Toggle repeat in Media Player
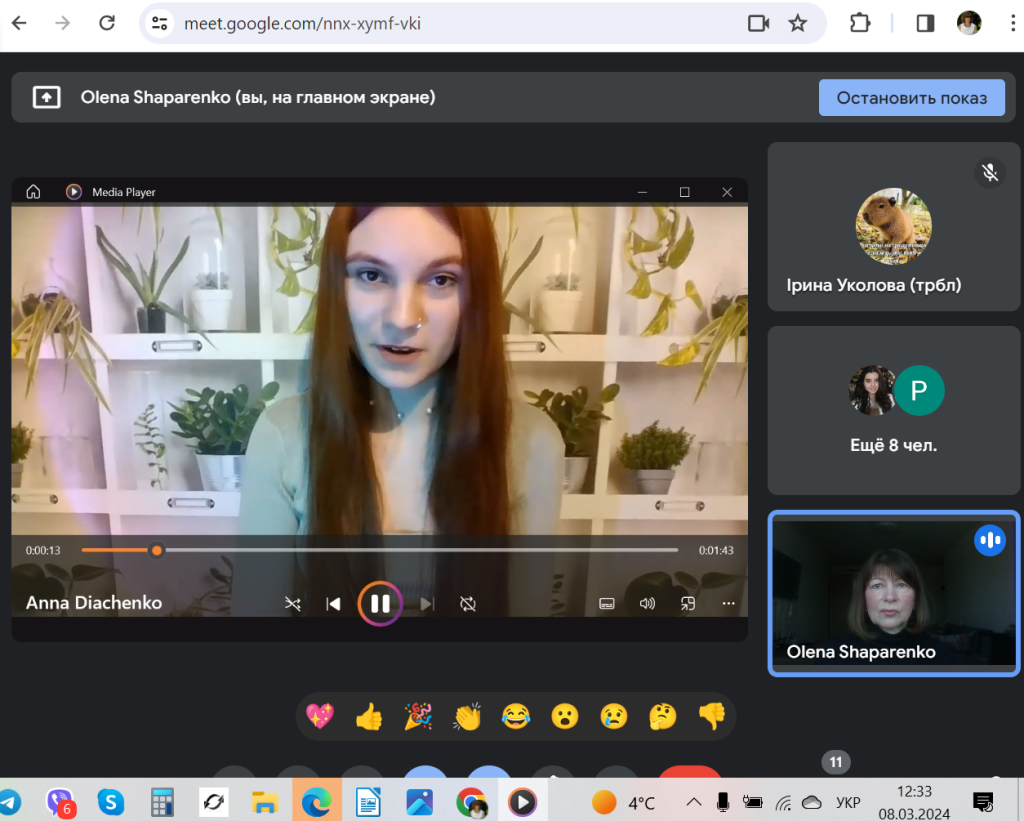 (468, 604)
